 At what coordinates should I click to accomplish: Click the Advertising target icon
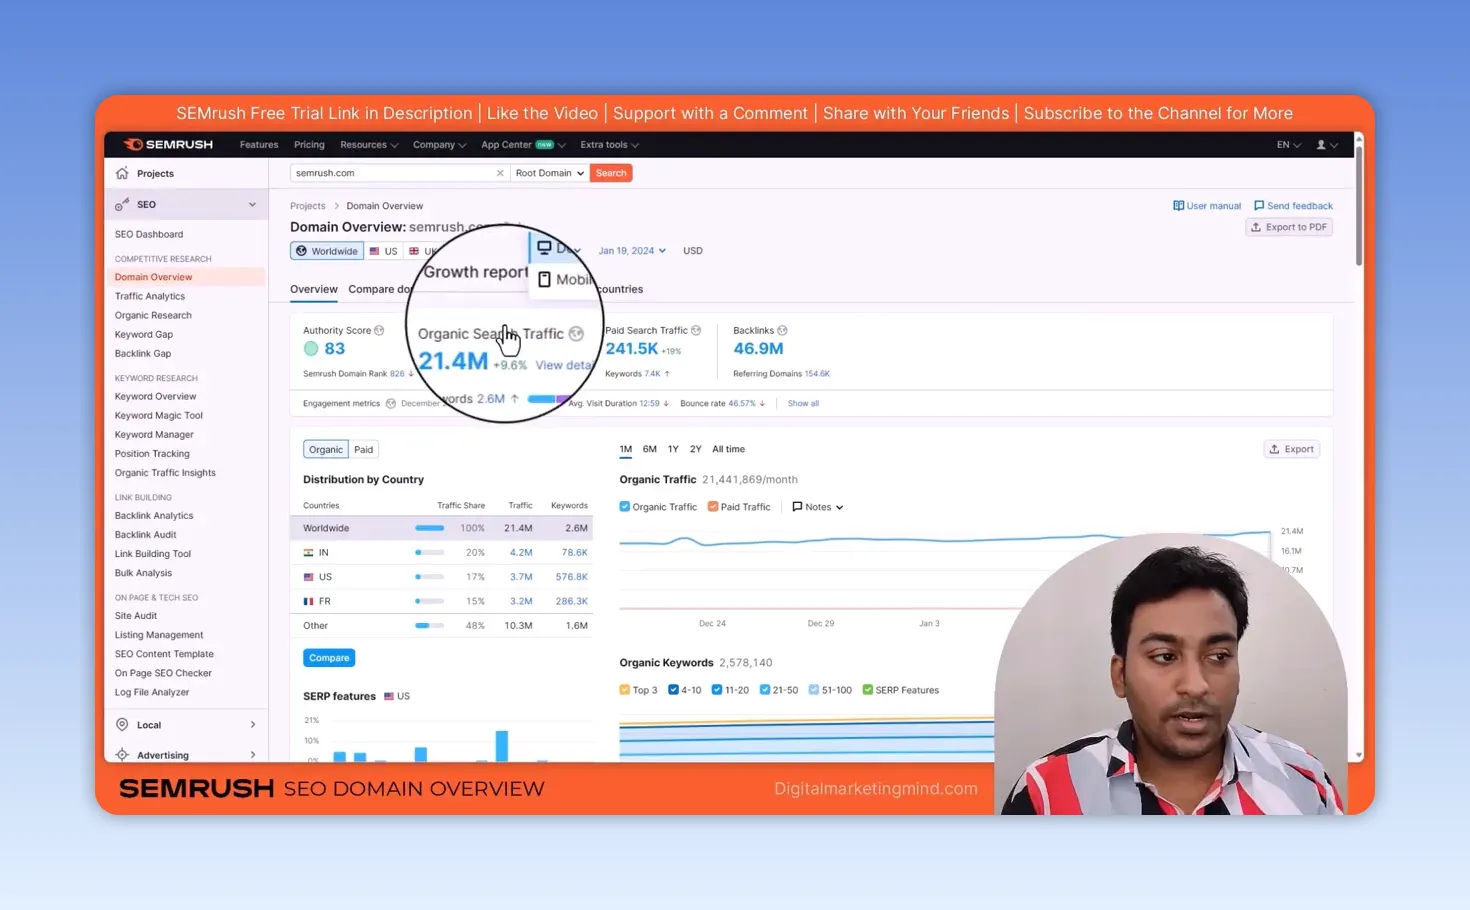click(x=122, y=755)
